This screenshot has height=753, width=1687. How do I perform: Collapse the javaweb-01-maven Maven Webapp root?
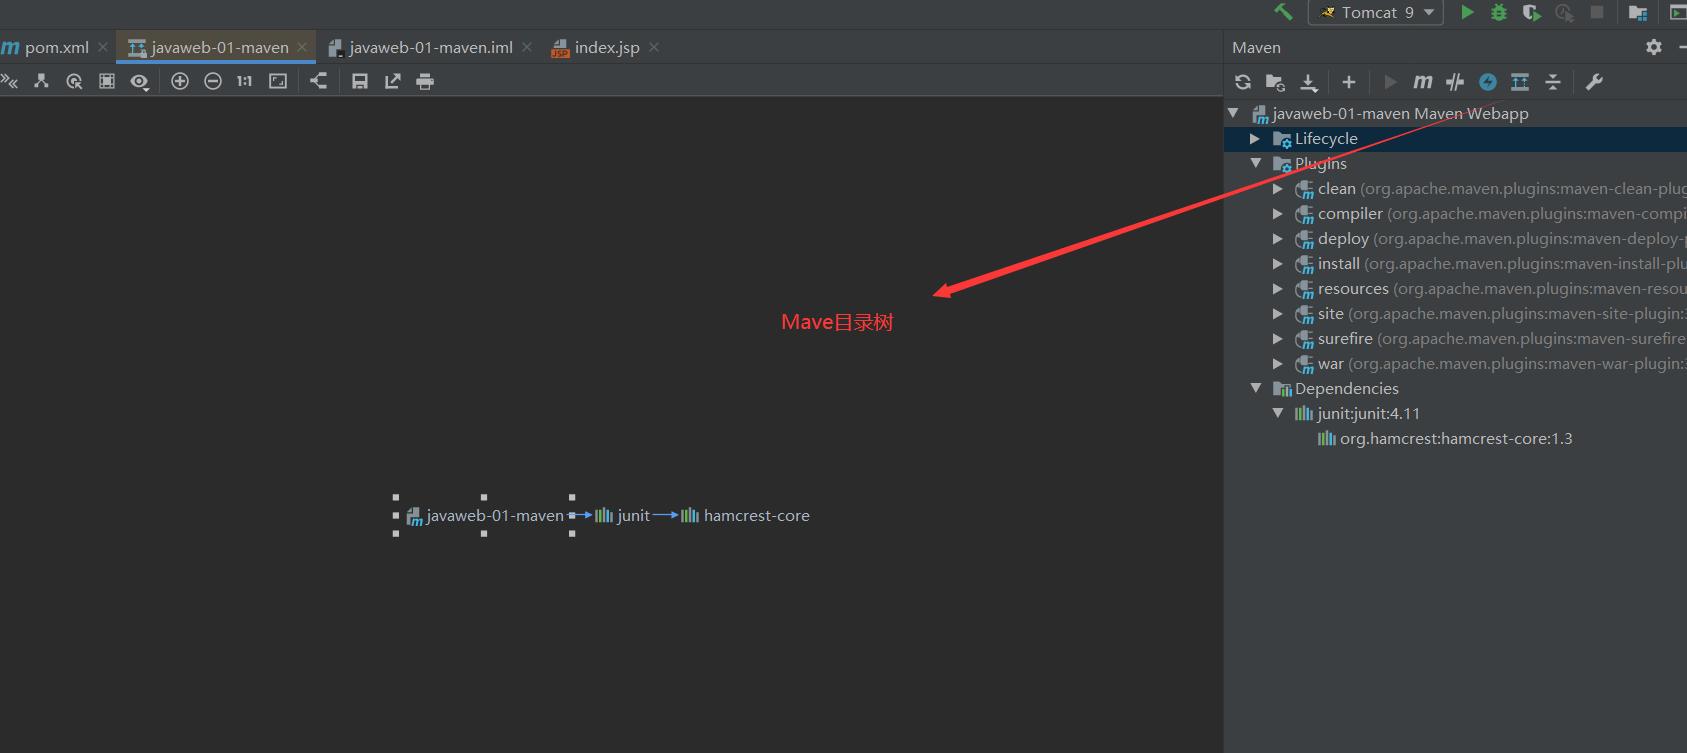(x=1234, y=113)
